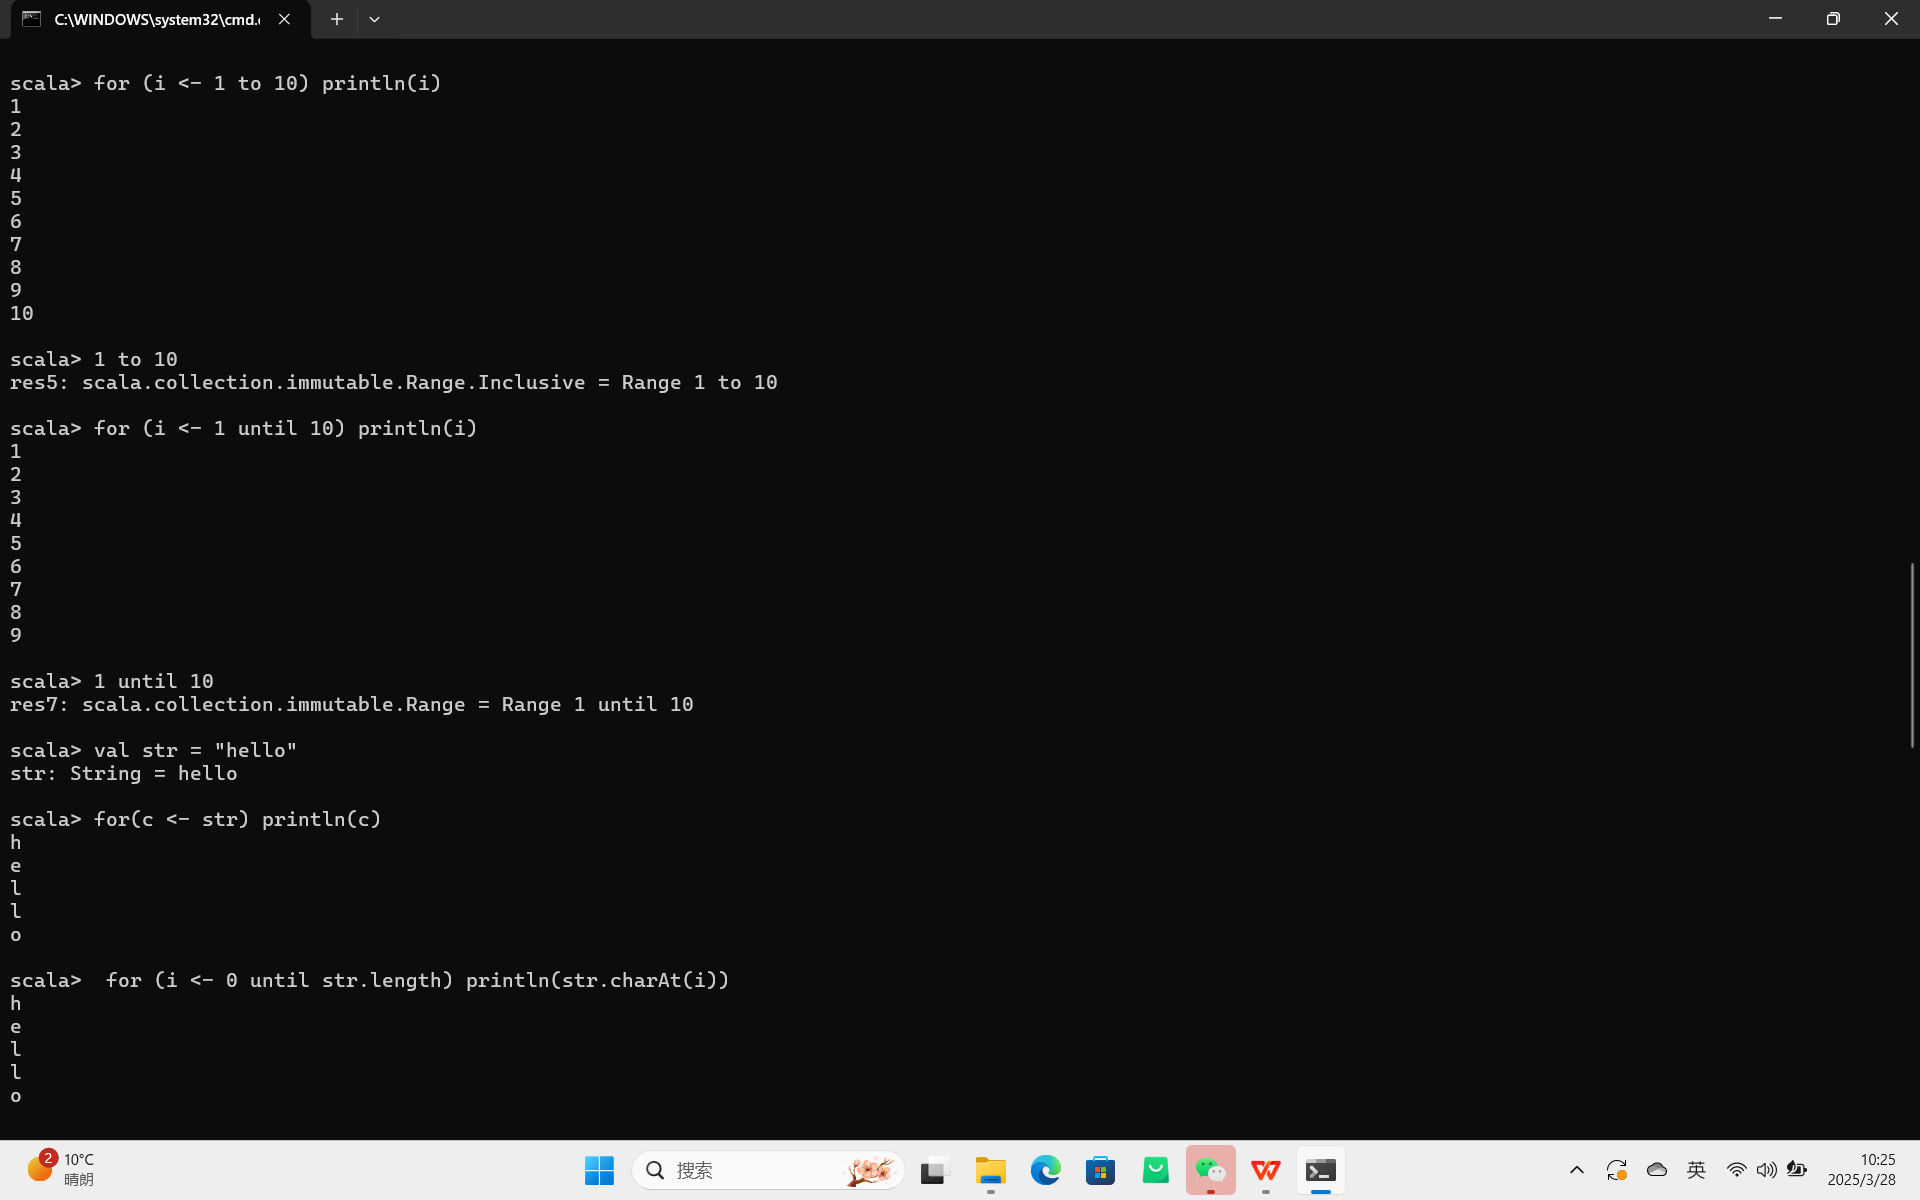
Task: Open the Wi-Fi network settings flyout
Action: (1736, 1170)
